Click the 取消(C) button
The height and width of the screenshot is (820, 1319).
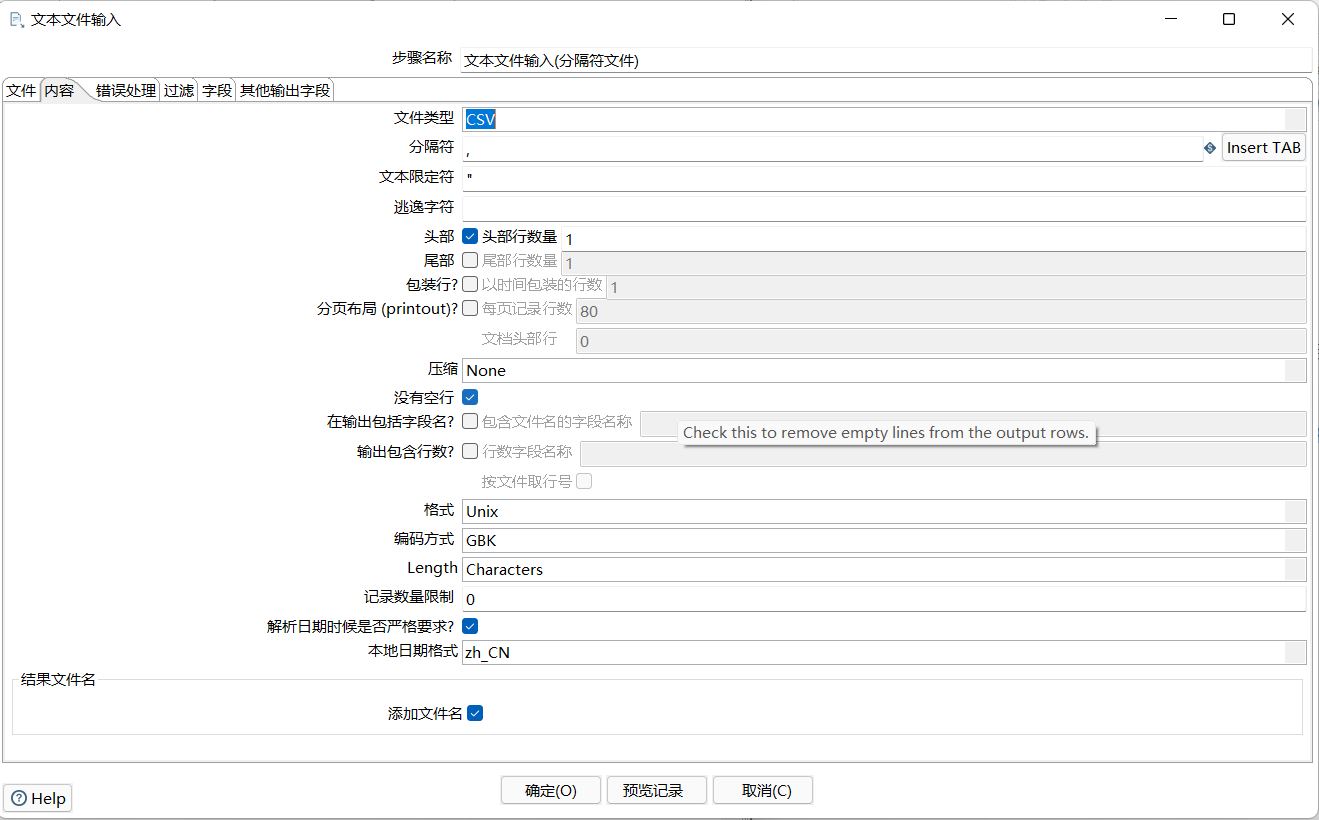[763, 790]
